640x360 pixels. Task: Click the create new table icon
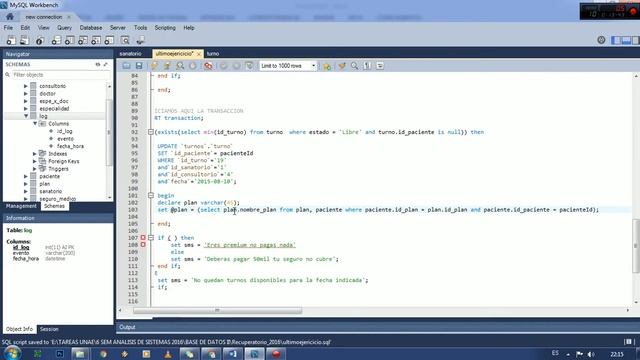coord(69,40)
